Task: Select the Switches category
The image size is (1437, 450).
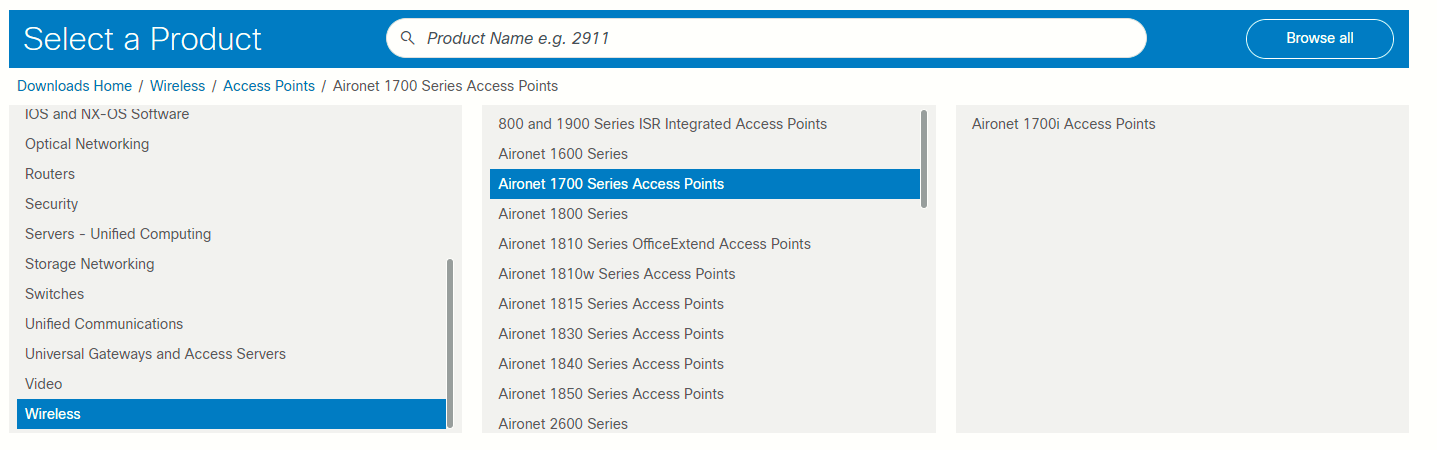Action: pos(54,294)
